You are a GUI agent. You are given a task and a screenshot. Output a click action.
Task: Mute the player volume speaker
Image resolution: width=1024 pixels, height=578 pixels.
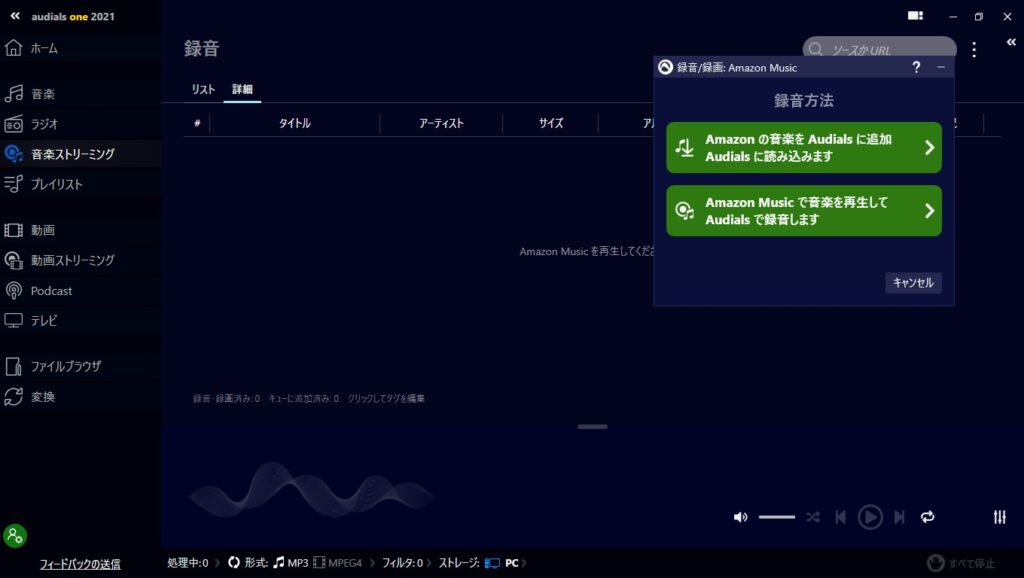[x=740, y=517]
